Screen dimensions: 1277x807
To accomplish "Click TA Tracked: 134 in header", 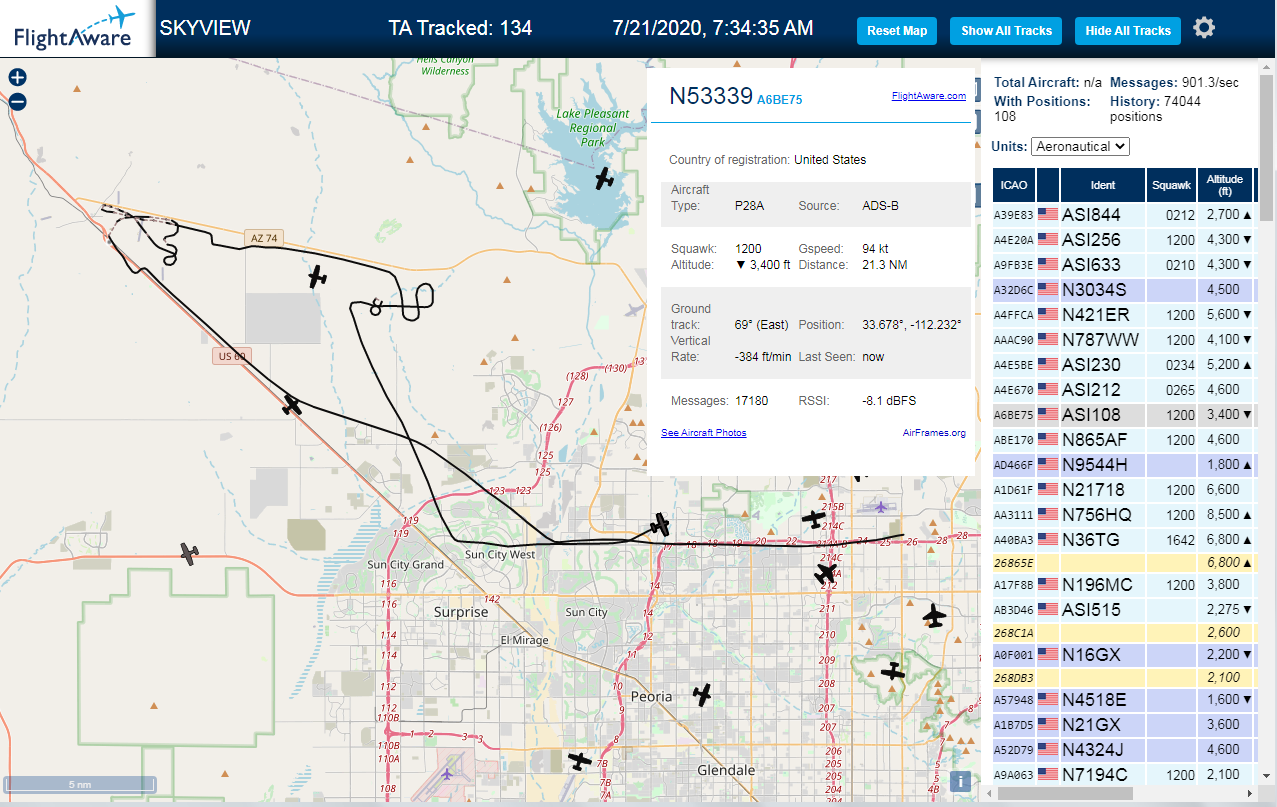I will [x=461, y=28].
